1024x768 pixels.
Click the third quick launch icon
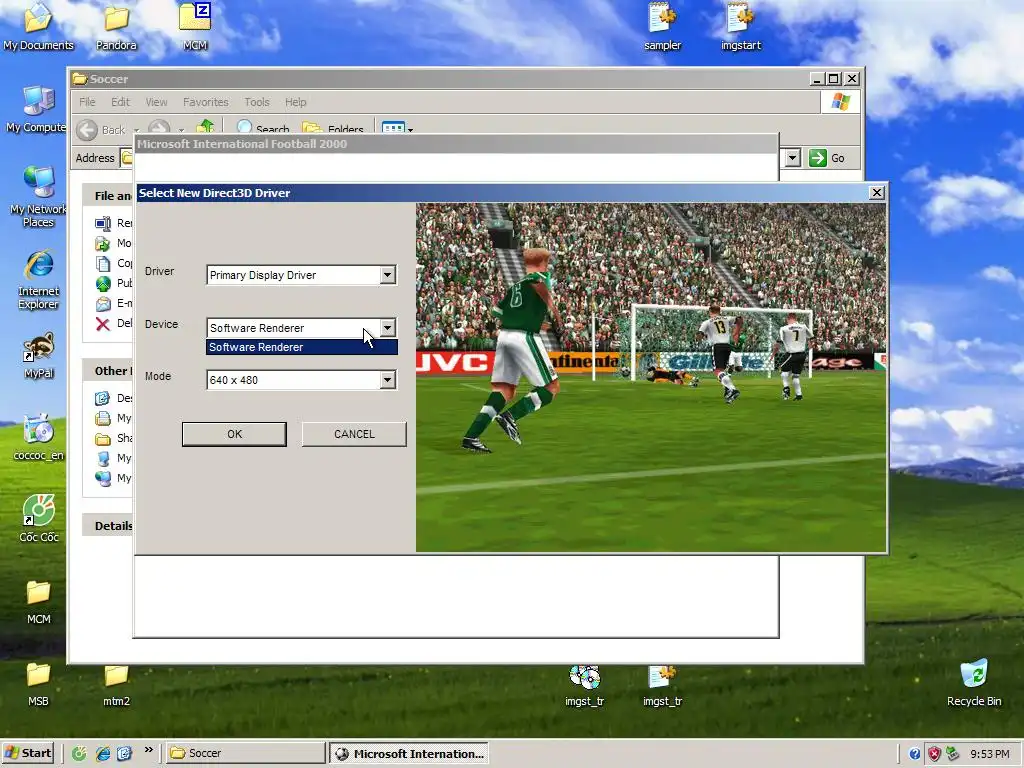(124, 753)
